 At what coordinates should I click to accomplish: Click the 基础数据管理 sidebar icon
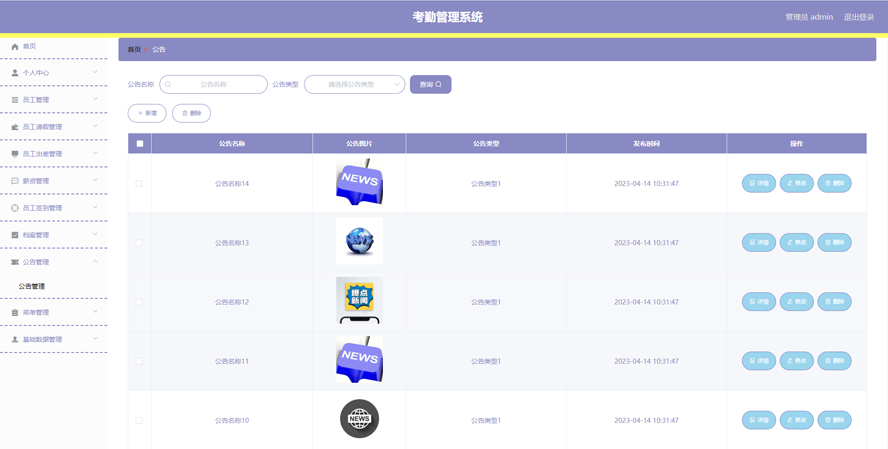[15, 340]
